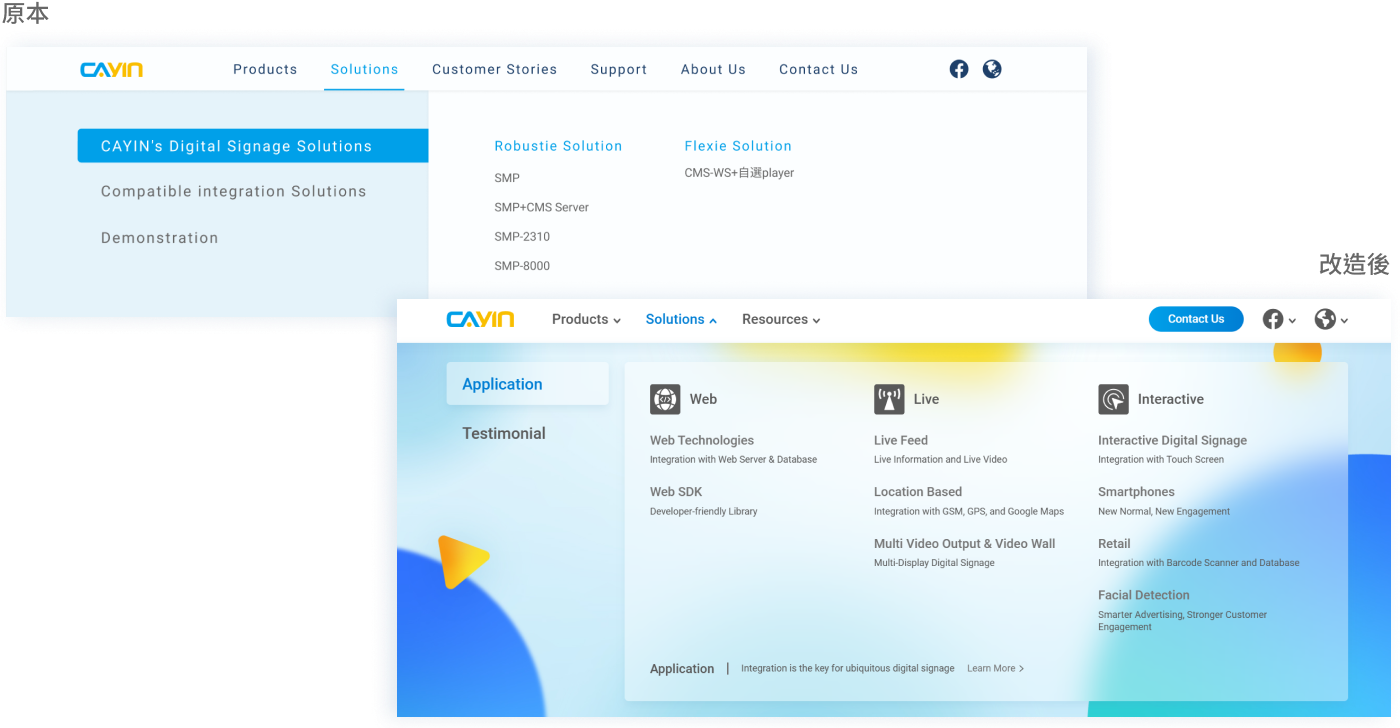This screenshot has width=1400, height=728.
Task: Open the Web Technologies link
Action: [702, 440]
